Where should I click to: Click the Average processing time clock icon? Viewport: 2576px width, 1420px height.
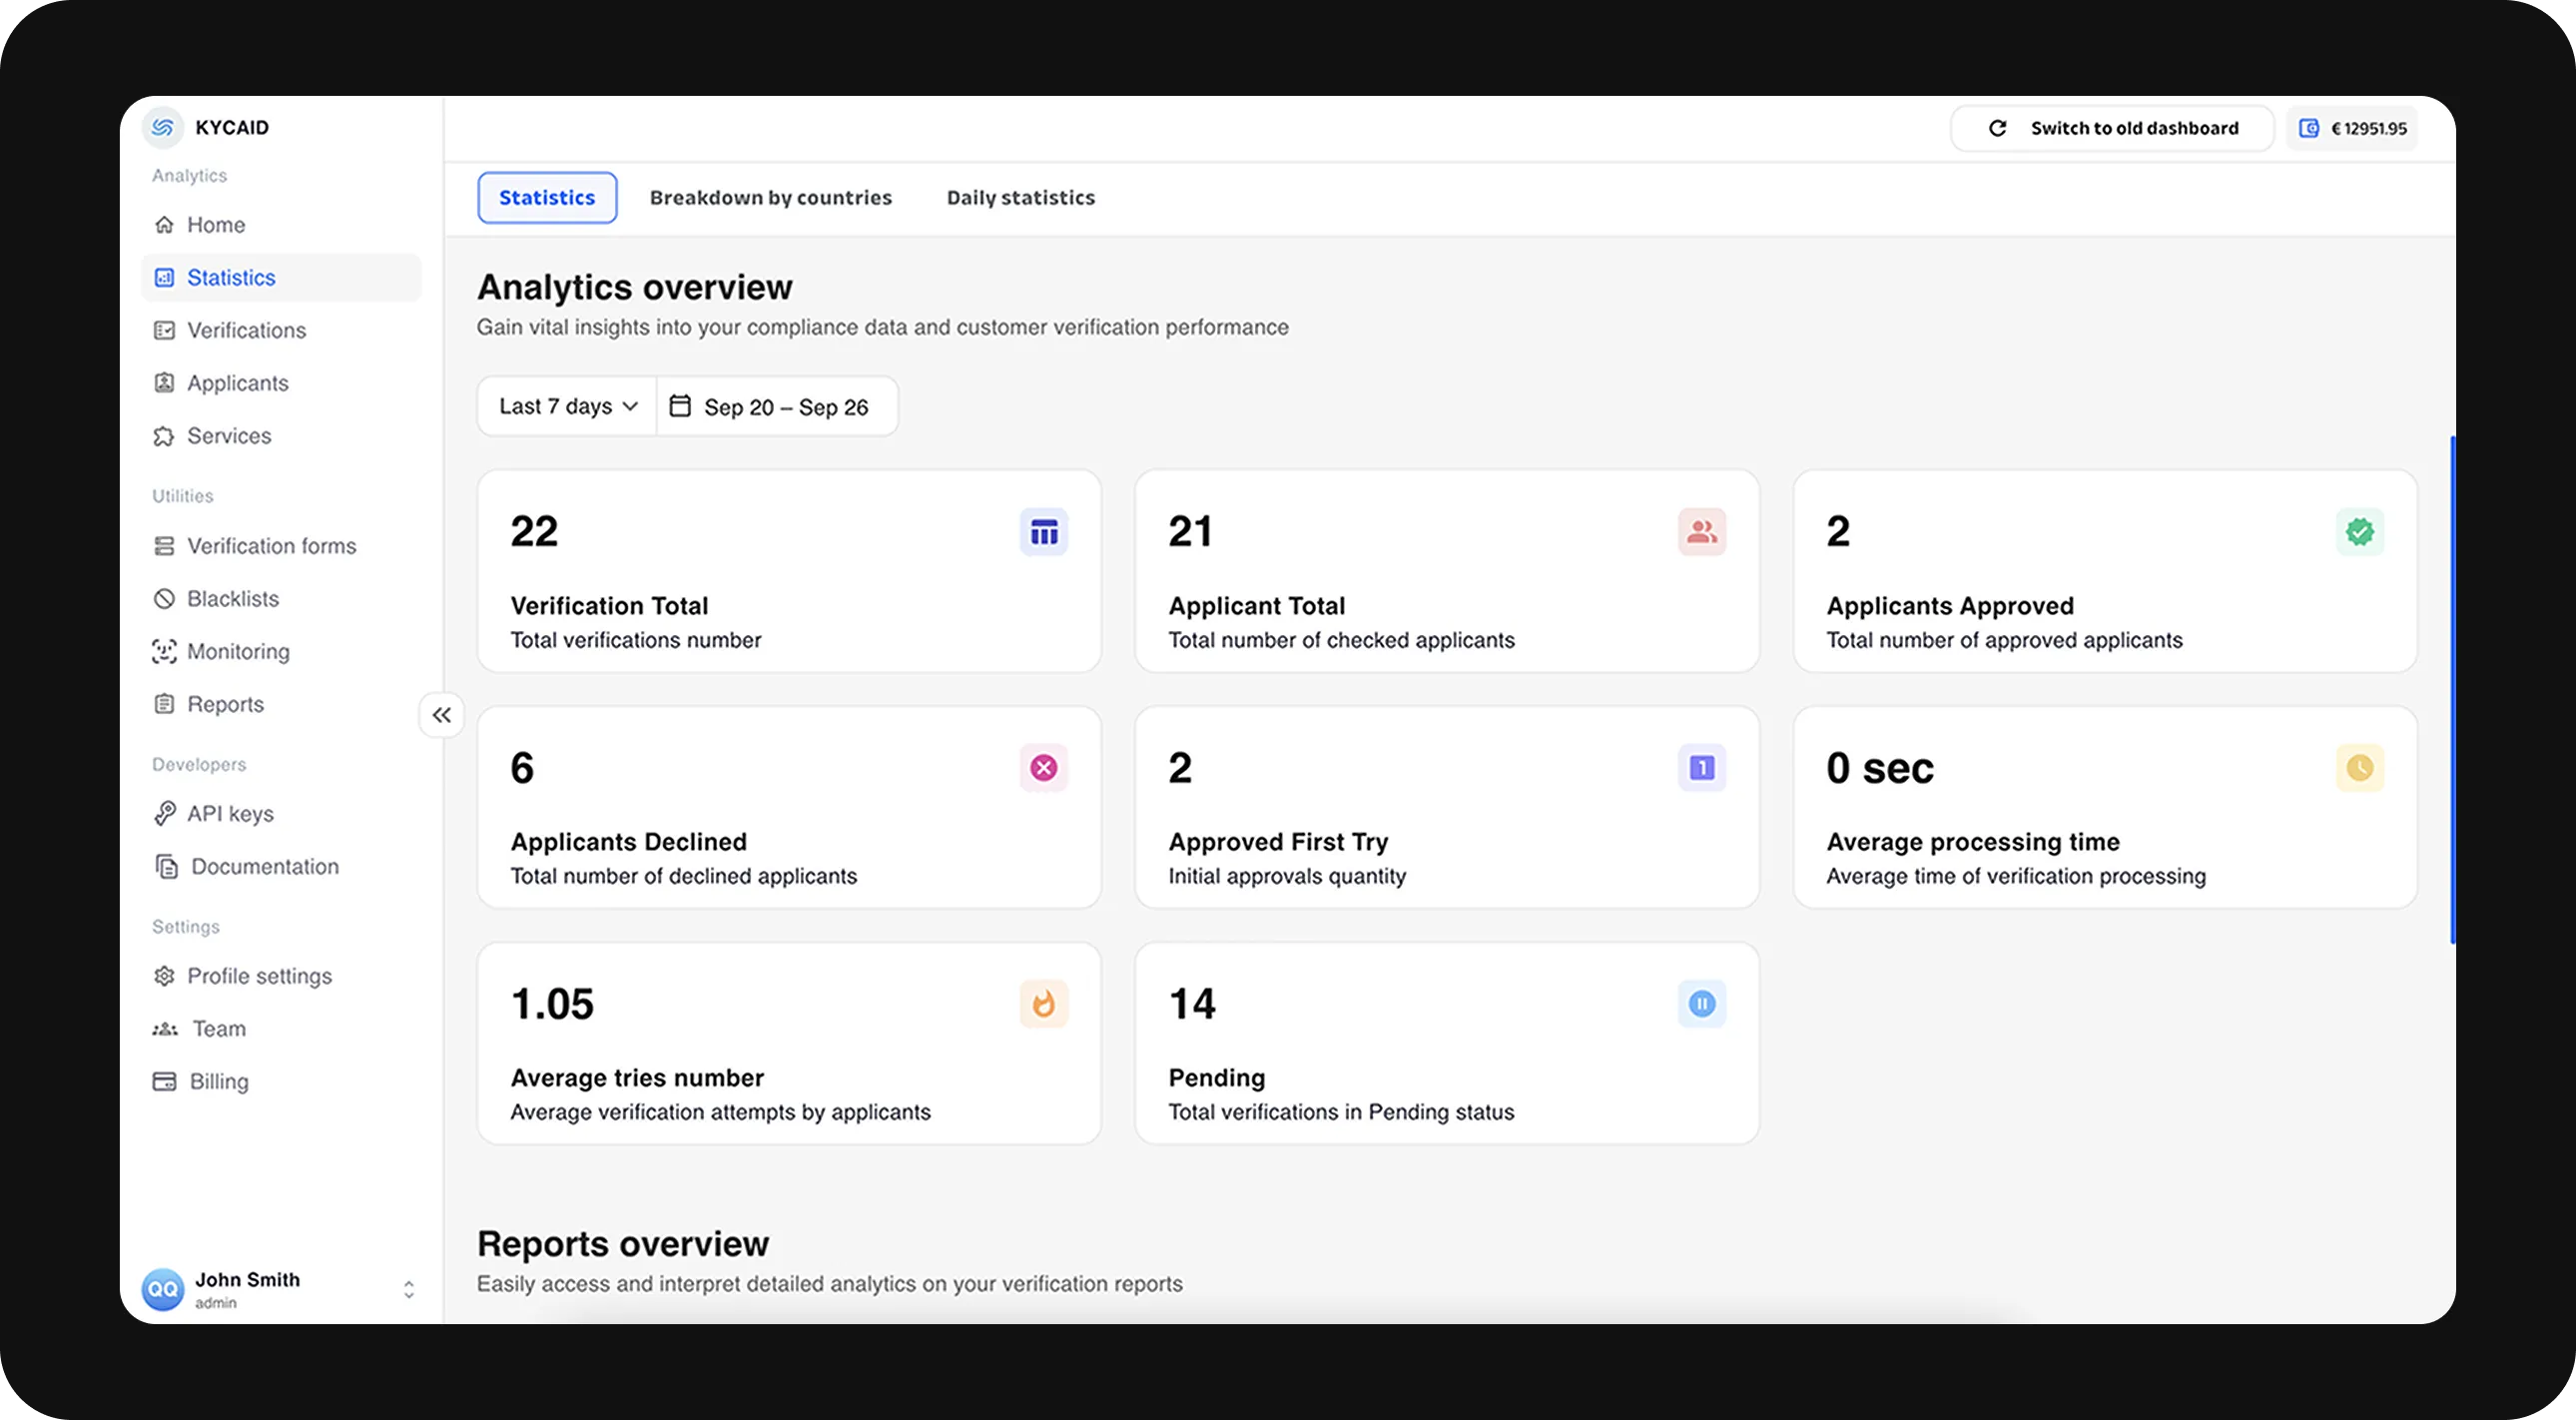(2359, 768)
